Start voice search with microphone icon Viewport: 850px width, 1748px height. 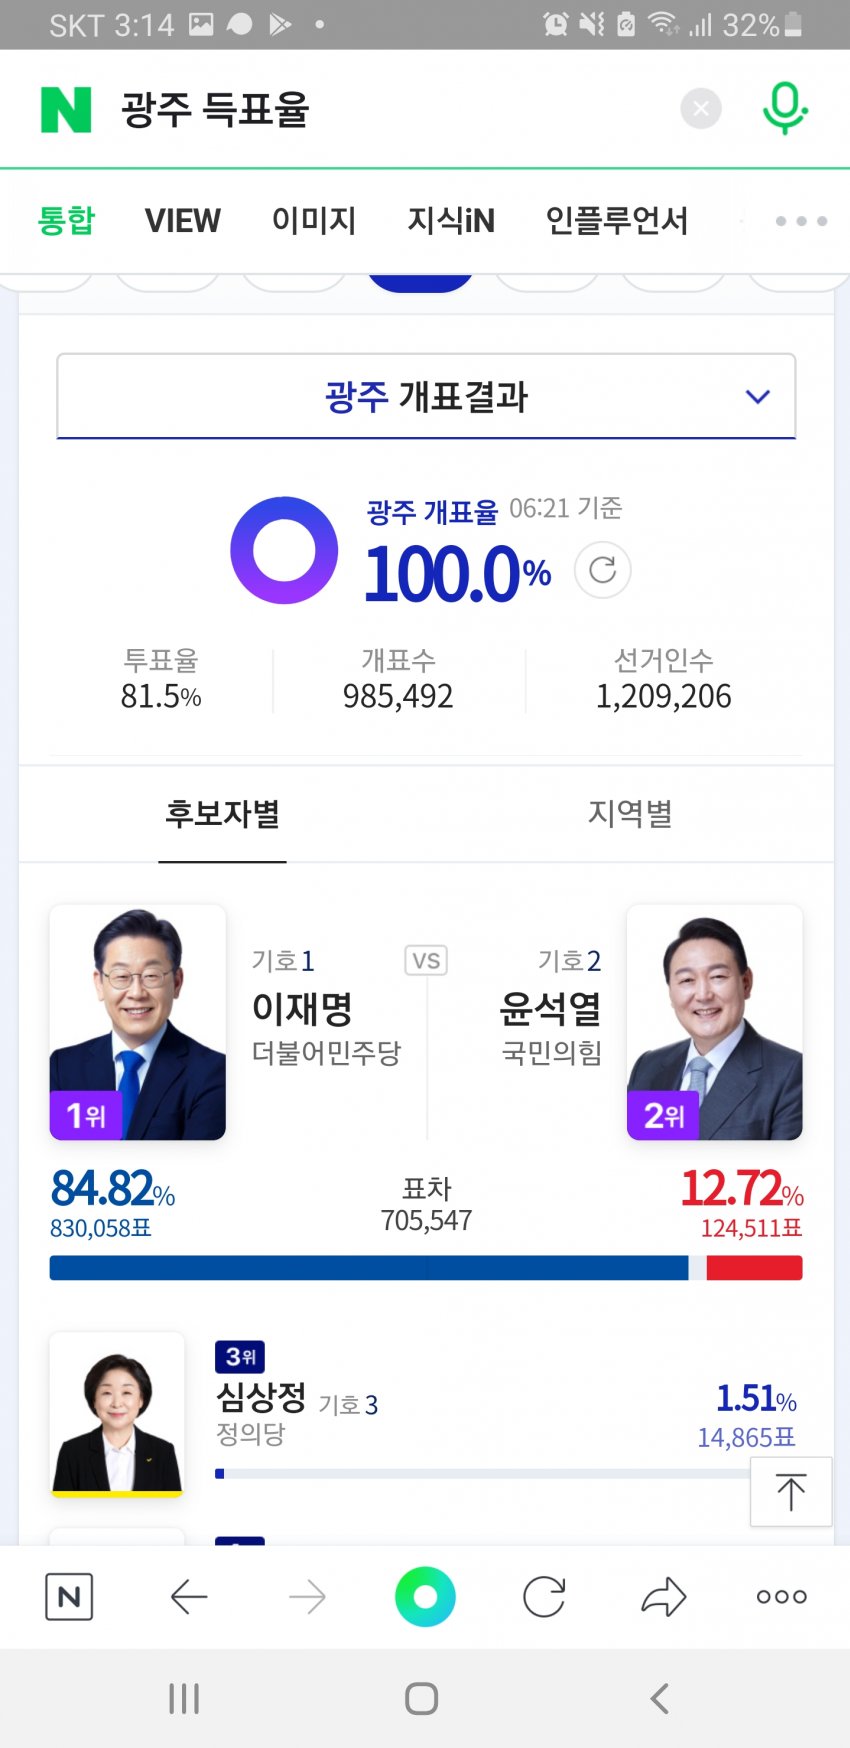click(x=784, y=108)
